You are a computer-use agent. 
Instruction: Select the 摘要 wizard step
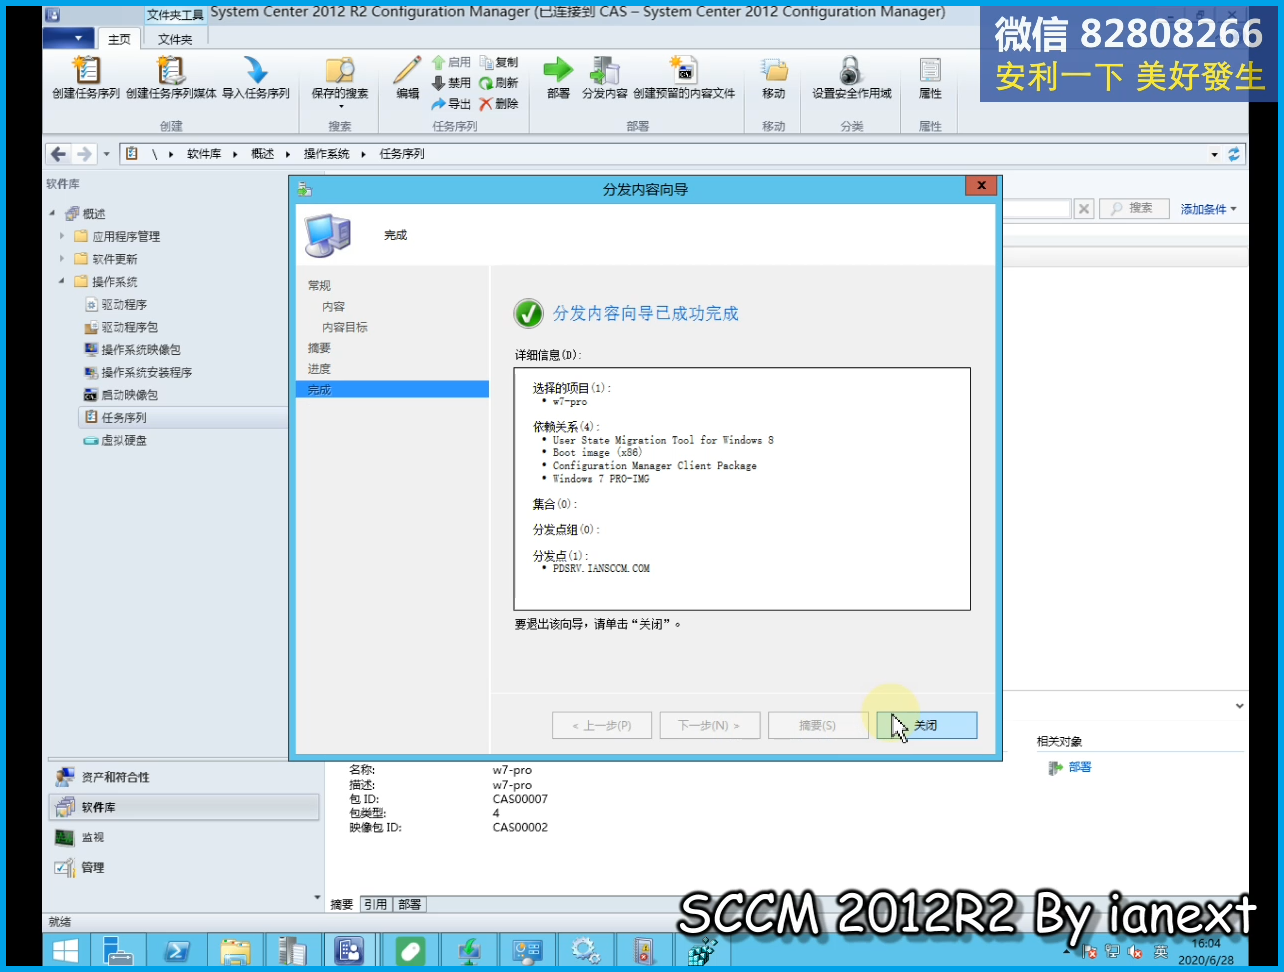coord(319,348)
